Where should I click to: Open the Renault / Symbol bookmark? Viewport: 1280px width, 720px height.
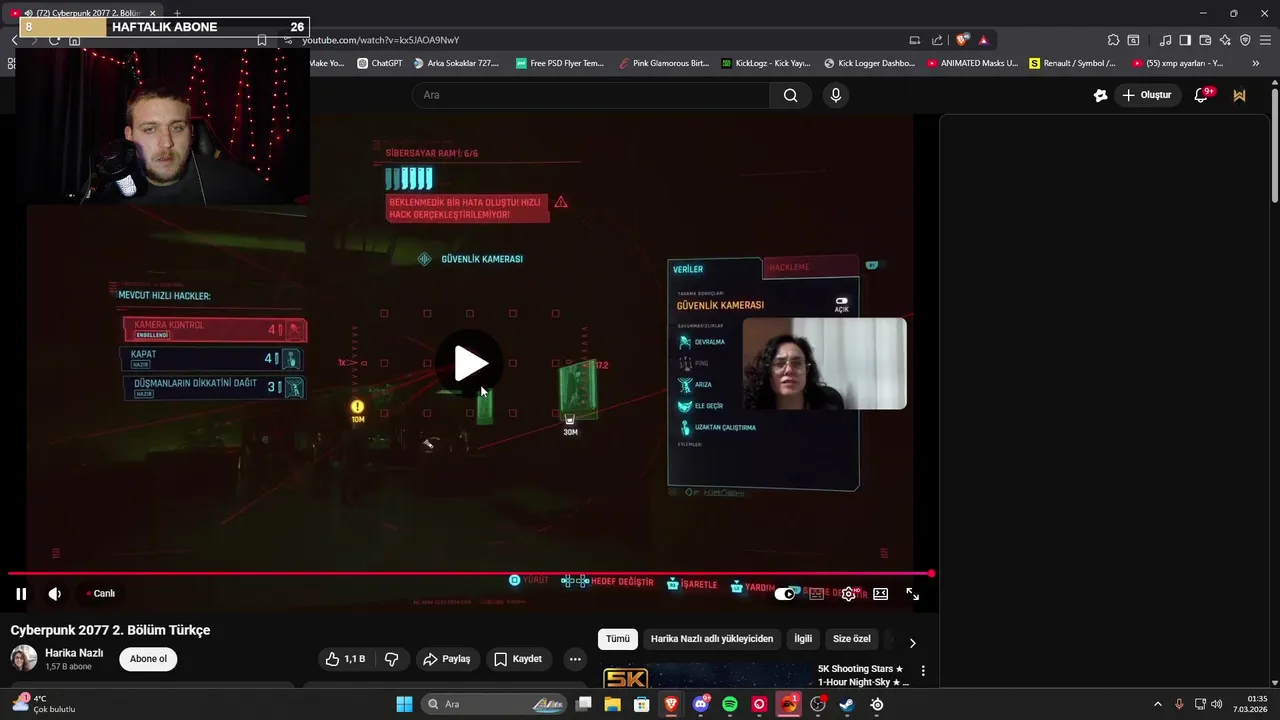point(1072,63)
